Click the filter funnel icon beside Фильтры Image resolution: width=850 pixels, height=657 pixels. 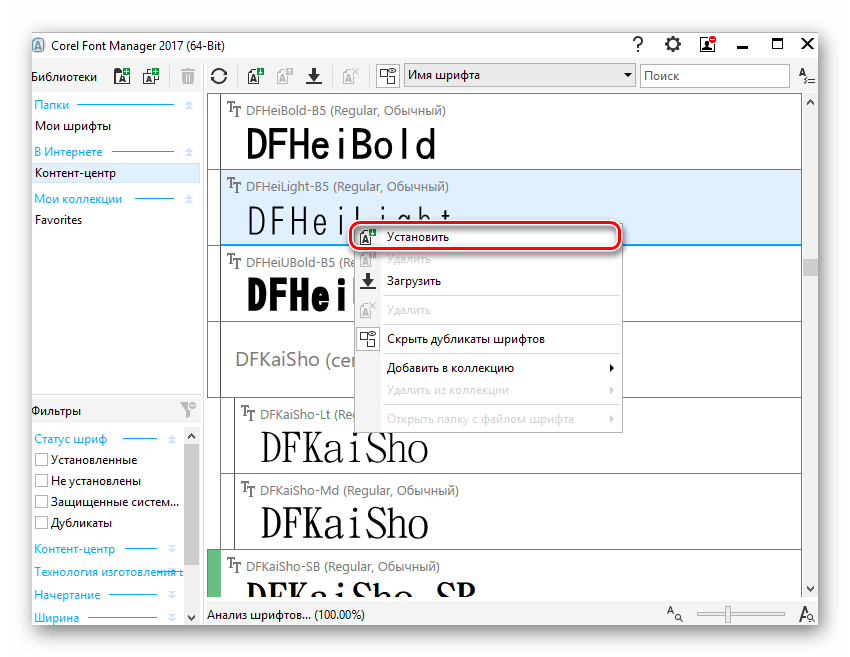tap(188, 410)
